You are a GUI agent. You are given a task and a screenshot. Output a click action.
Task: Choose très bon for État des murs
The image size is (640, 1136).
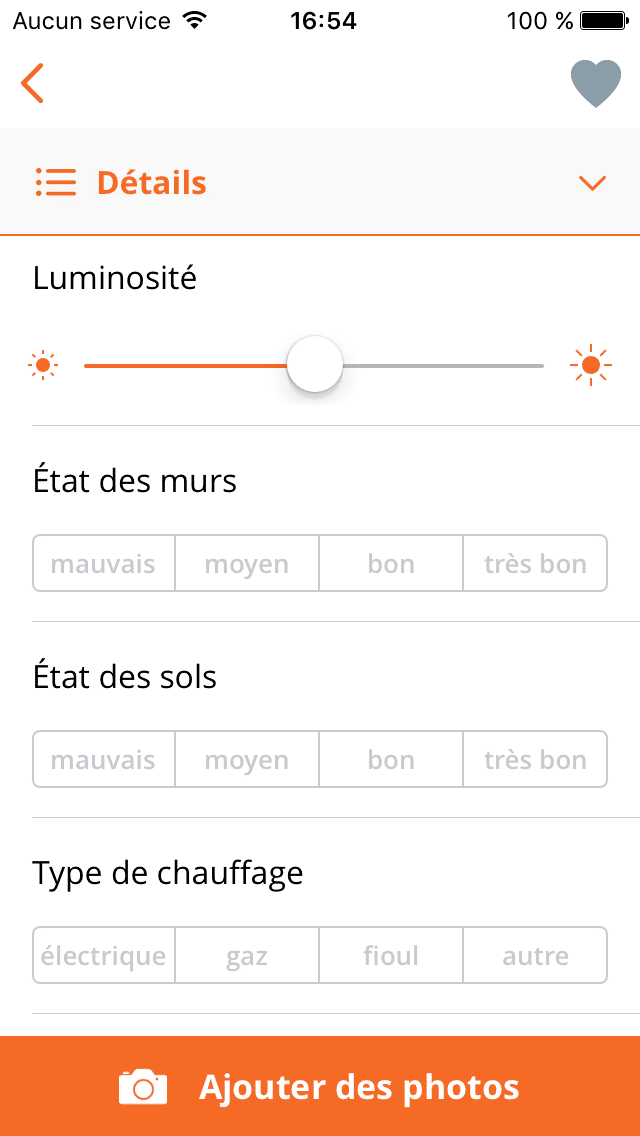535,564
